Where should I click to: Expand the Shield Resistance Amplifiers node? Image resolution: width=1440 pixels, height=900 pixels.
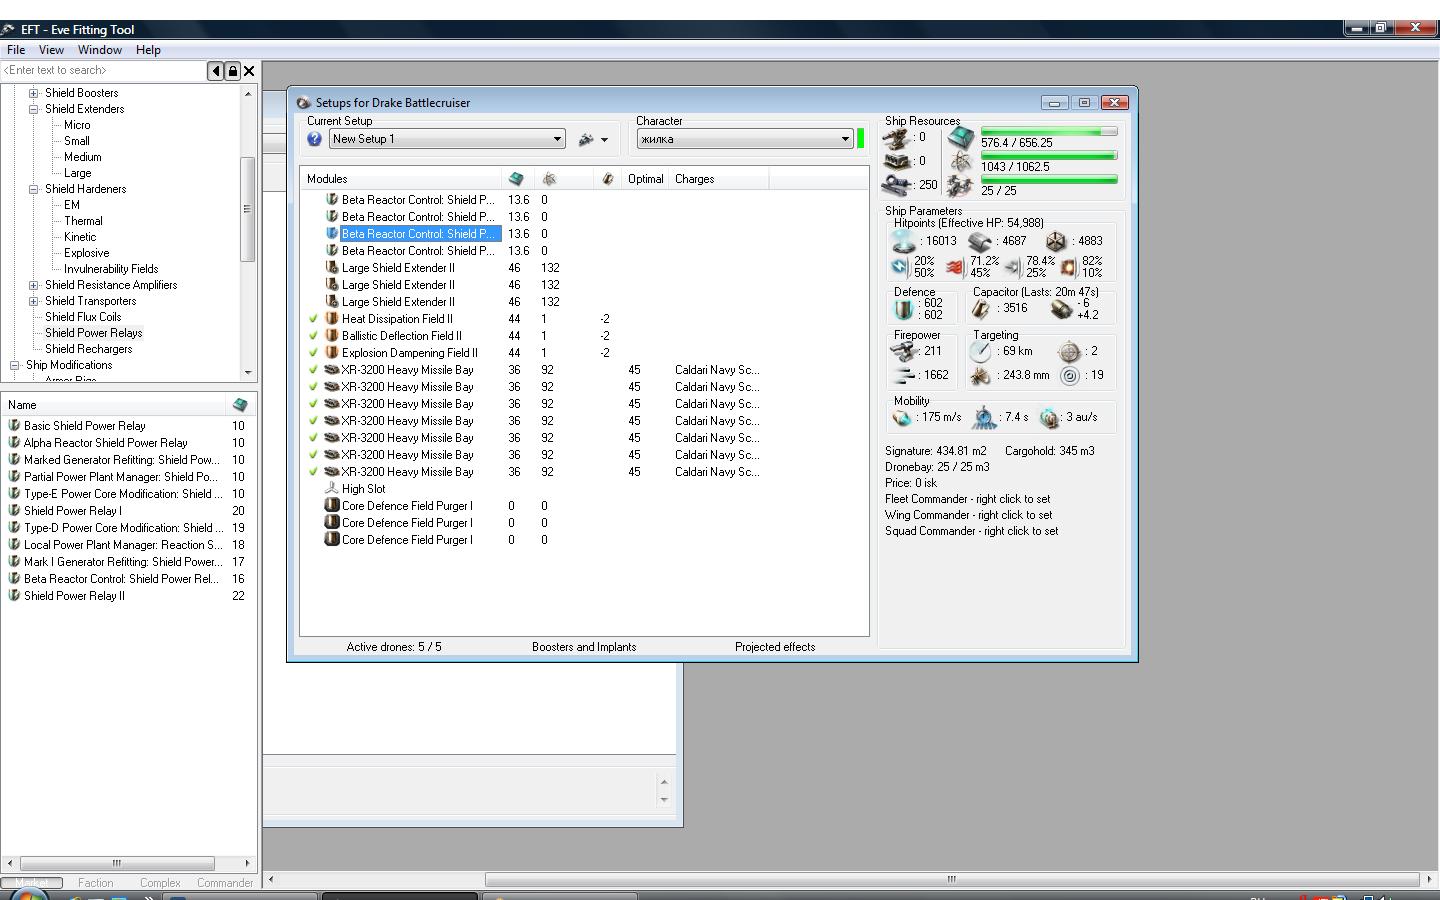click(33, 285)
